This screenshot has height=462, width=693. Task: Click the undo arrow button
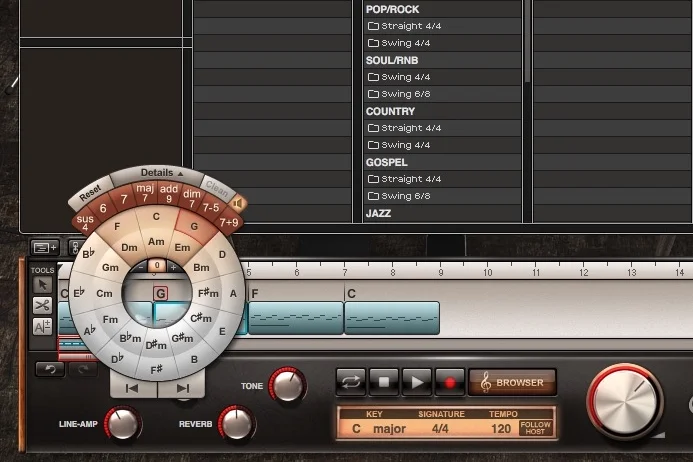pos(50,369)
